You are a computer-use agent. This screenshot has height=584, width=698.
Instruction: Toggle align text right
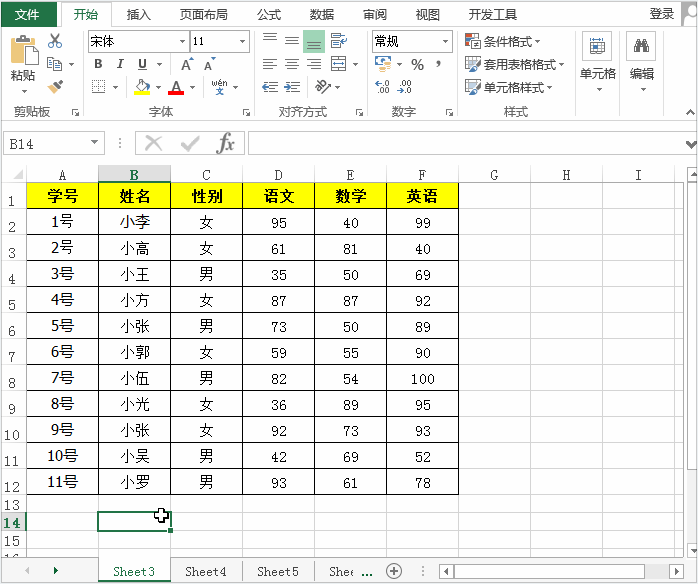coord(314,64)
